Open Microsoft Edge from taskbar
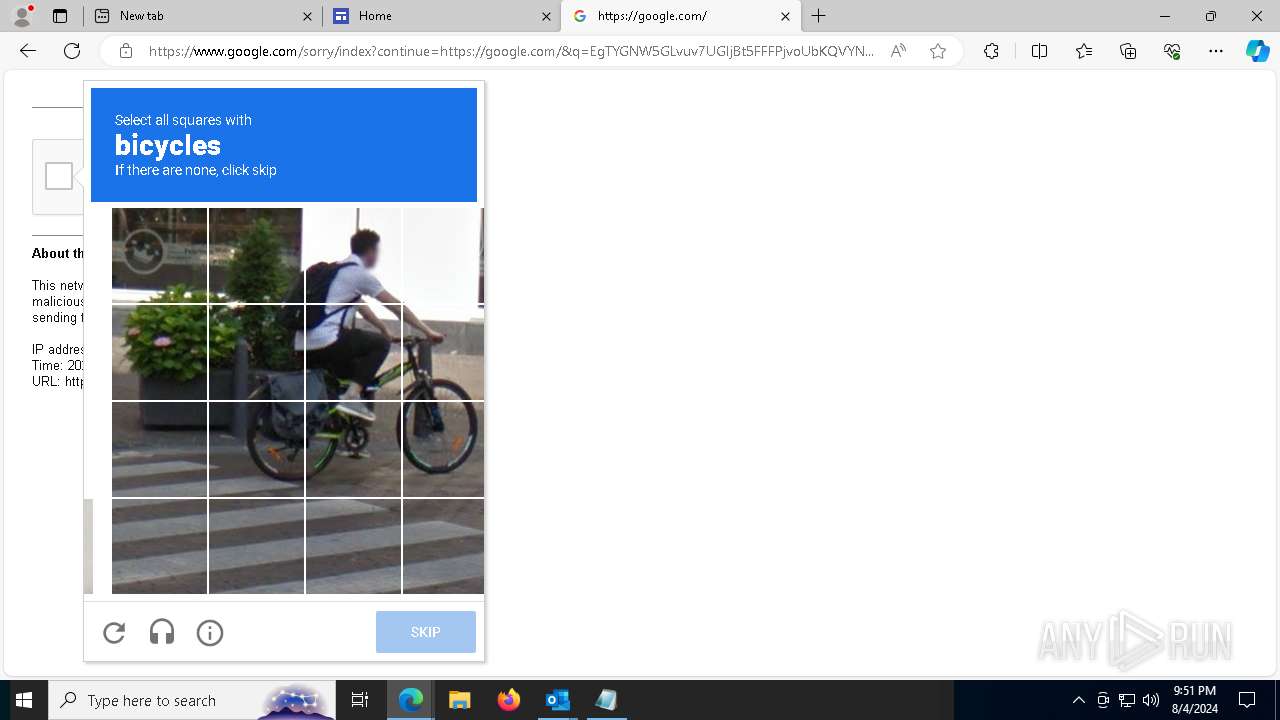Image resolution: width=1280 pixels, height=720 pixels. tap(411, 700)
